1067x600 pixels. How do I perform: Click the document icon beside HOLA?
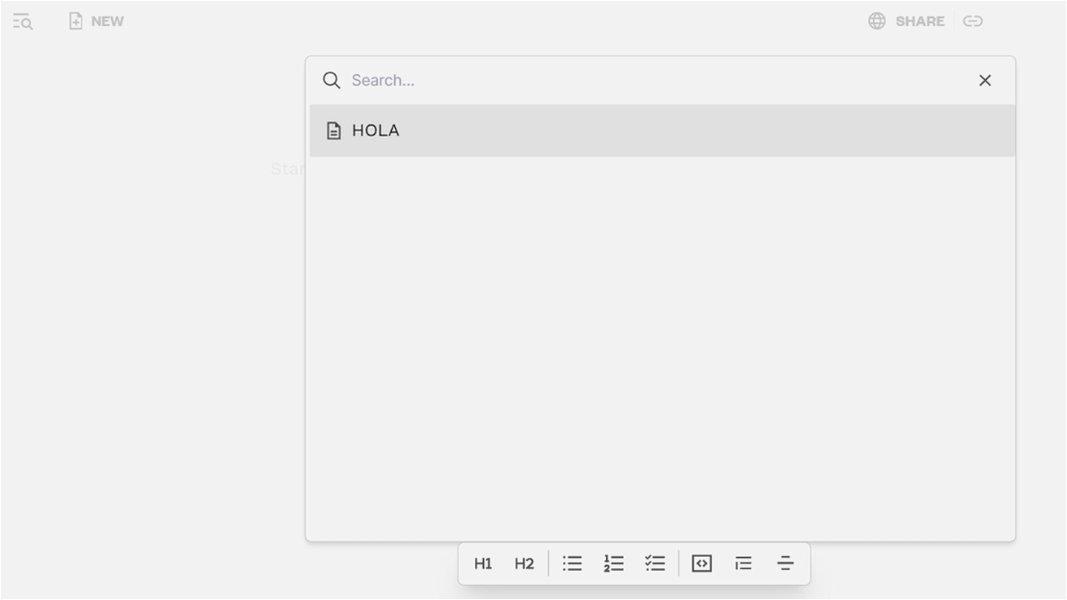pos(333,131)
